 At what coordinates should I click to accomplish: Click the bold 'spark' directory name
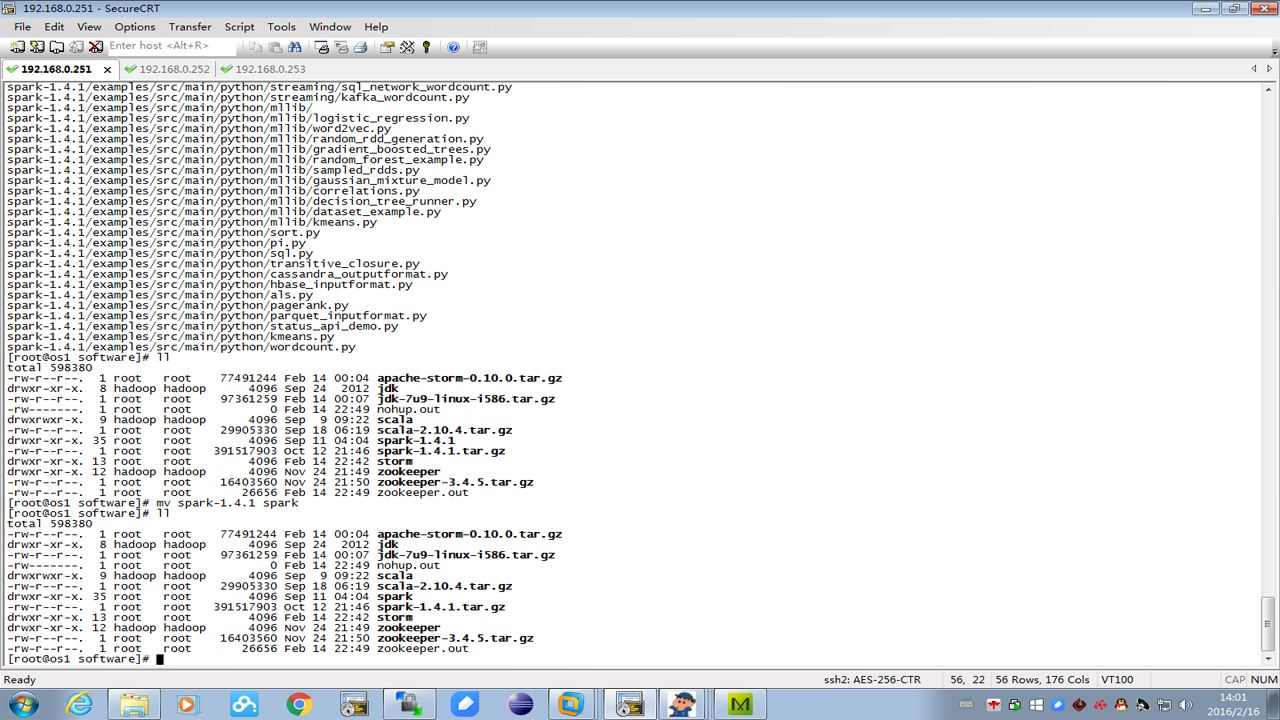[x=395, y=597]
